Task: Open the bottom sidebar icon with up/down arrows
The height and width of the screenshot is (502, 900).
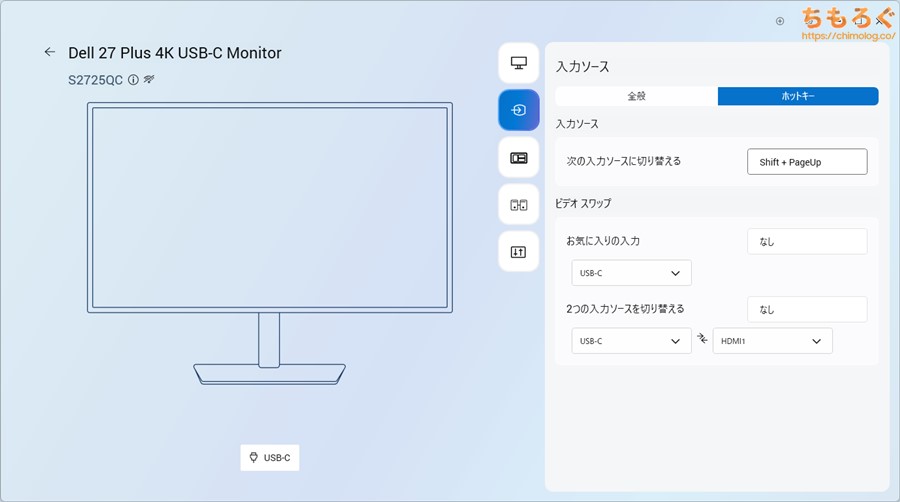Action: (x=518, y=252)
